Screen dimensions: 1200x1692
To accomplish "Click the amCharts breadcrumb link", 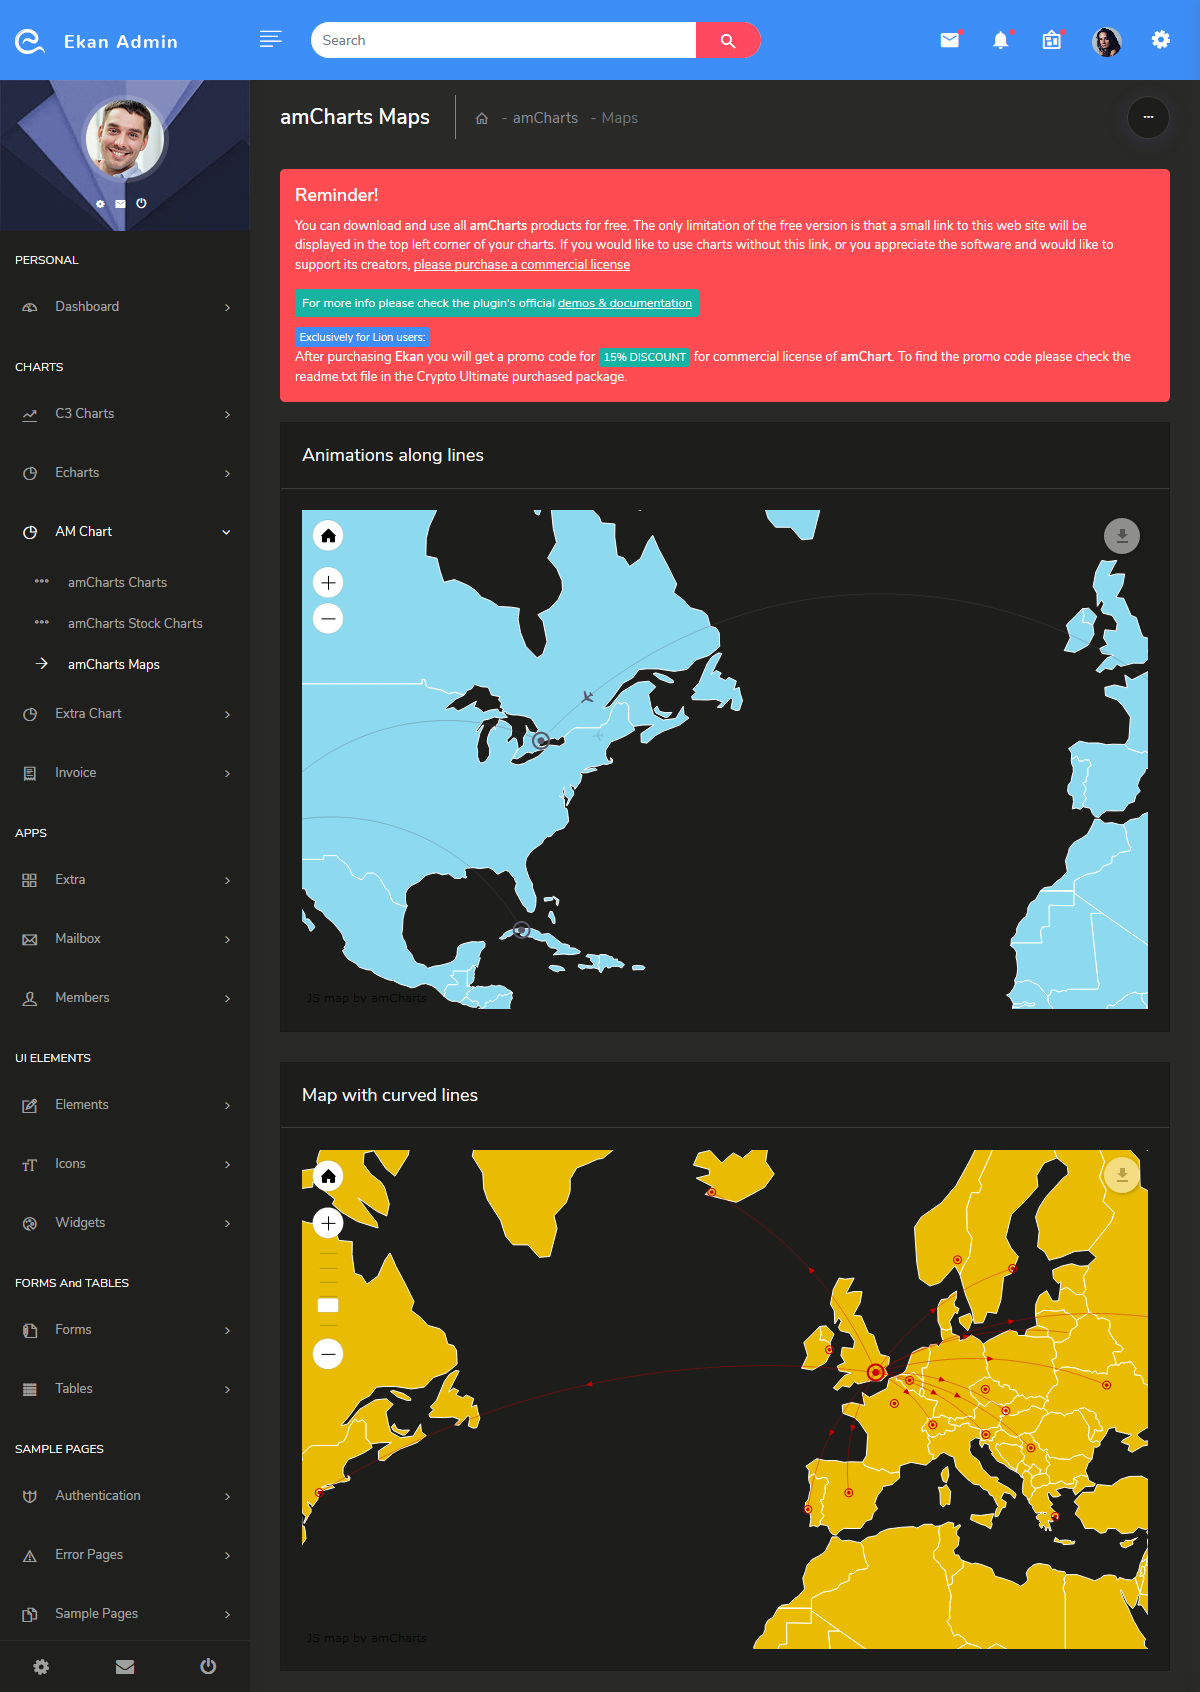I will tap(545, 118).
